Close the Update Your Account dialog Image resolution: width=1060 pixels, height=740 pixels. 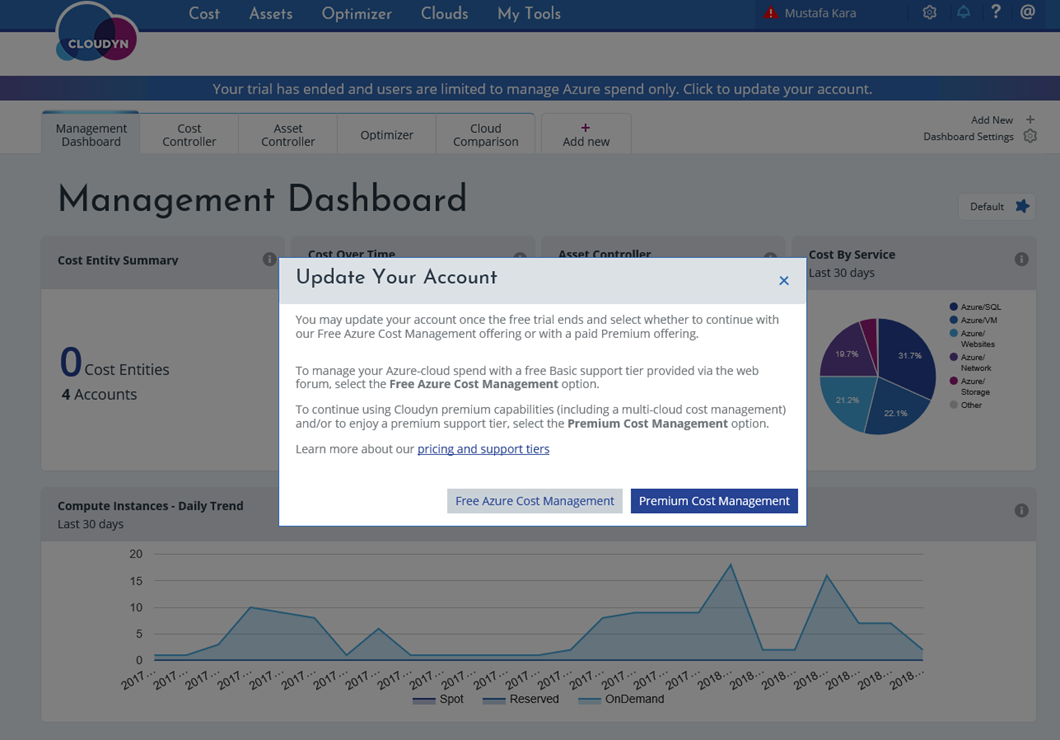784,280
